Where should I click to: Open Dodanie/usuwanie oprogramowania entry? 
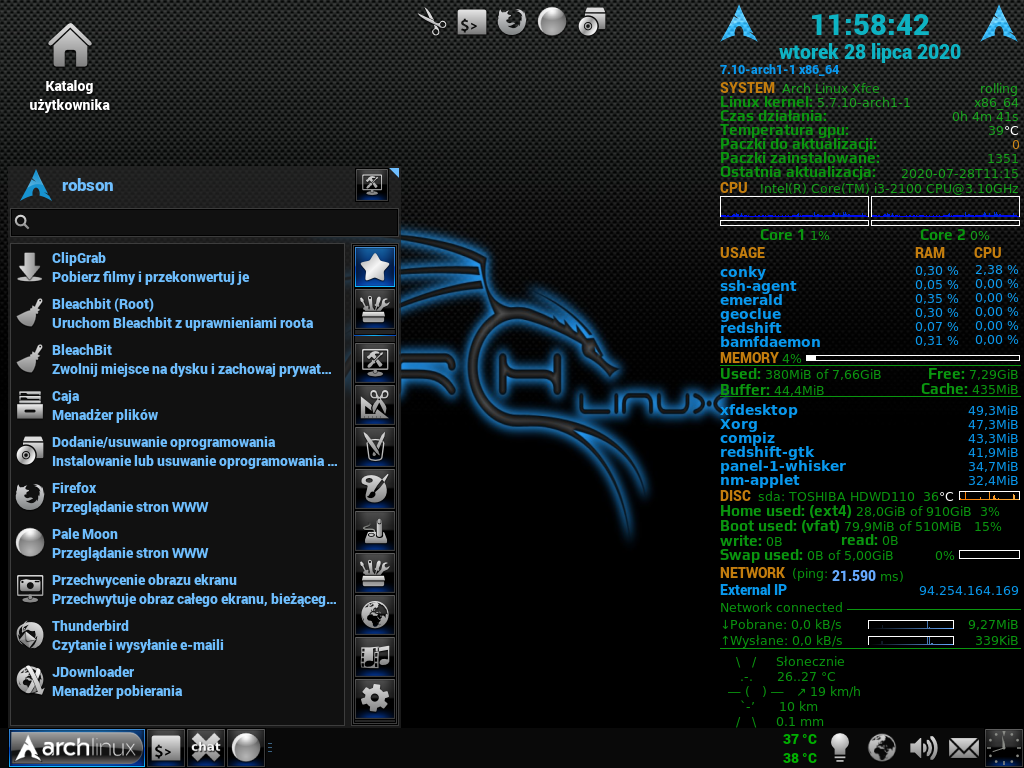177,451
